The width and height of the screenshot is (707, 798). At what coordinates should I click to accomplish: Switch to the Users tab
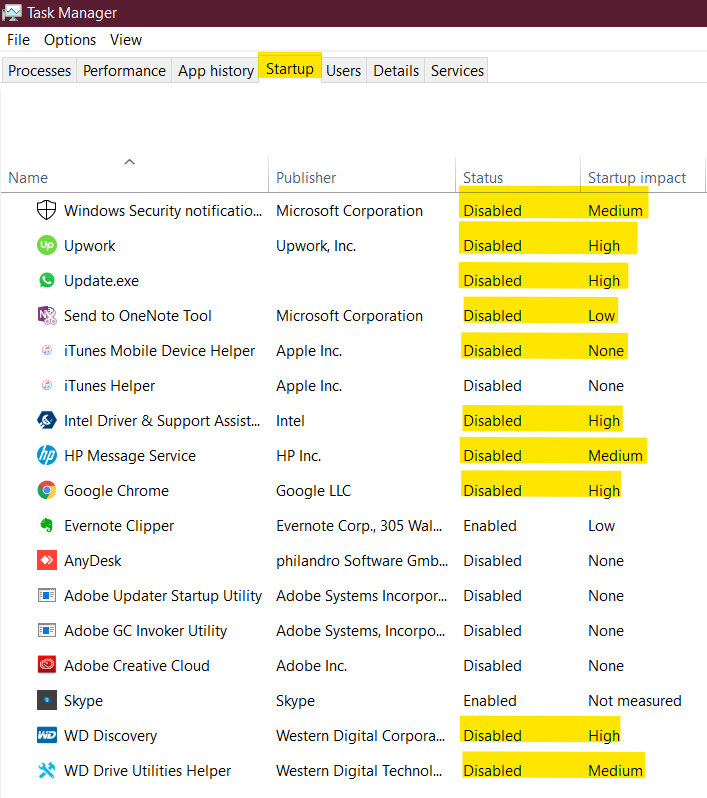(x=344, y=70)
